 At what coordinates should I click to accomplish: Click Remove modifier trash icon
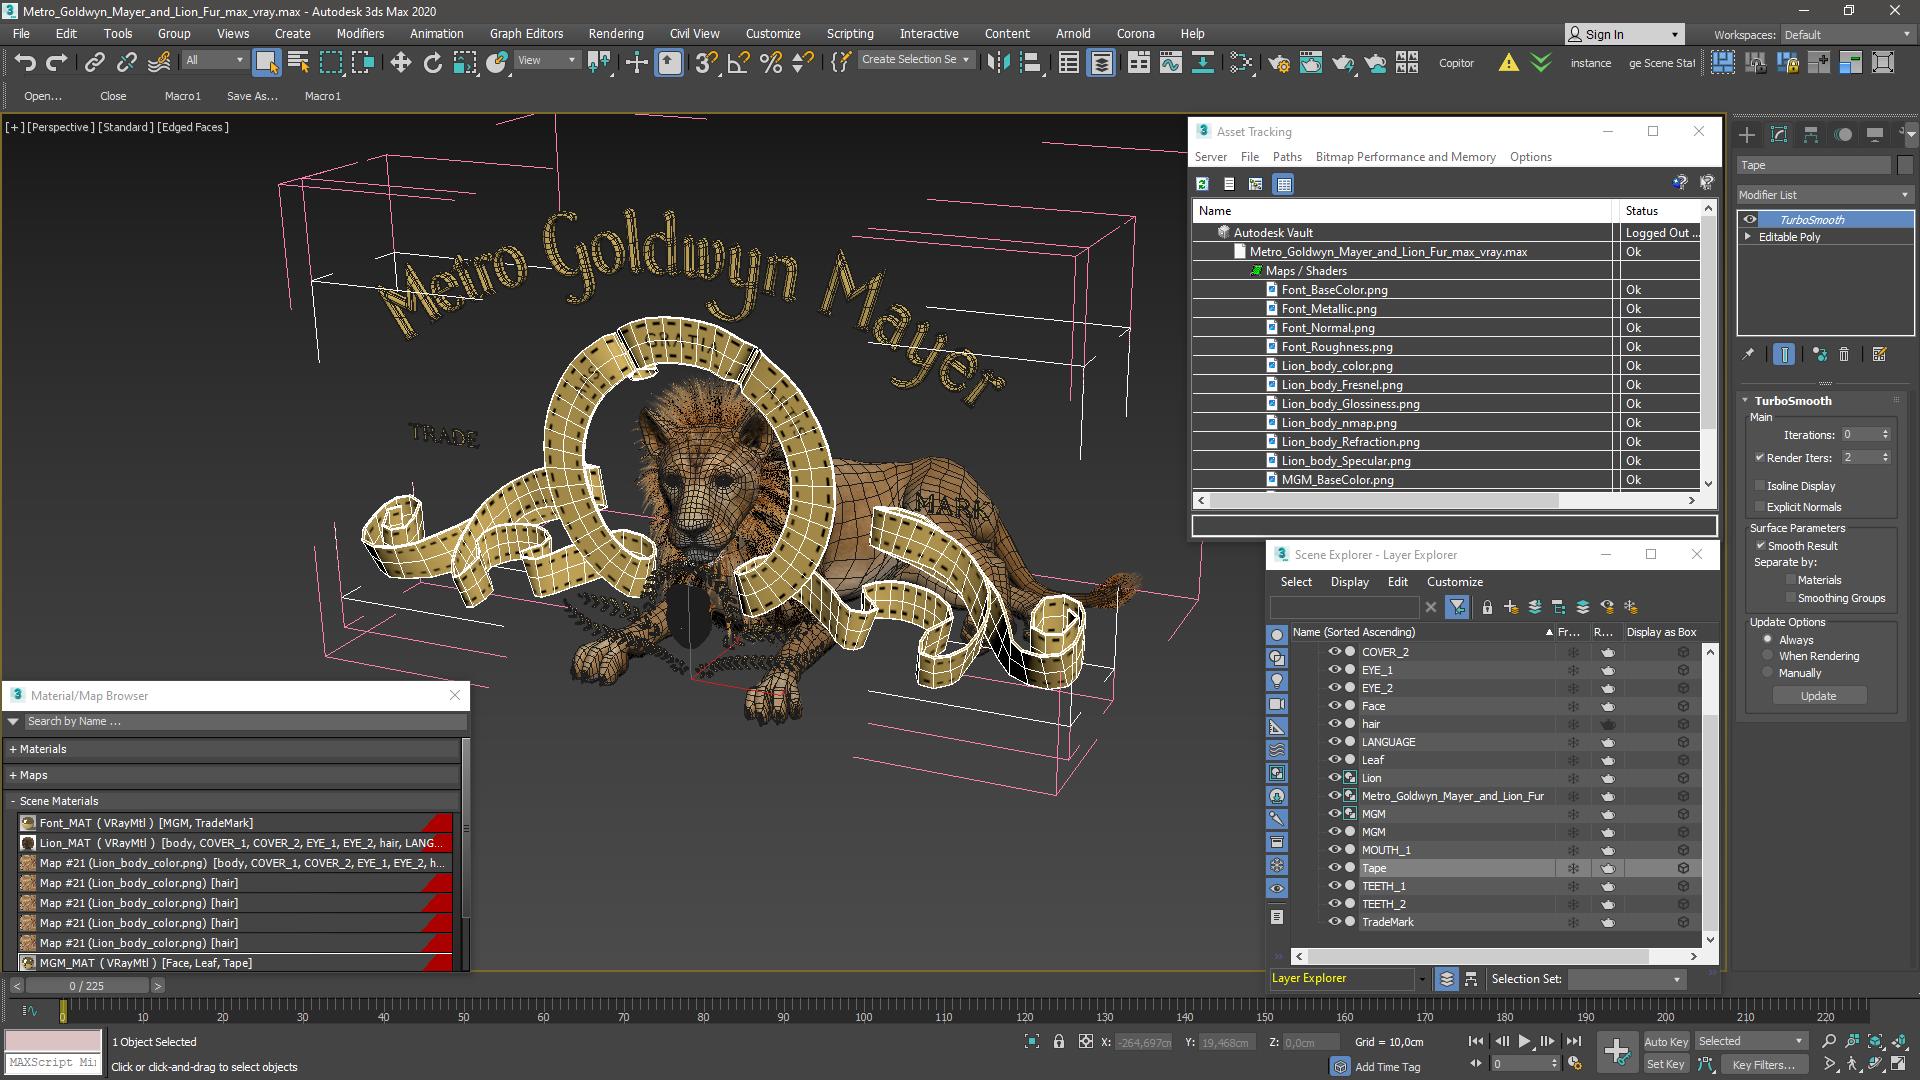(x=1844, y=354)
